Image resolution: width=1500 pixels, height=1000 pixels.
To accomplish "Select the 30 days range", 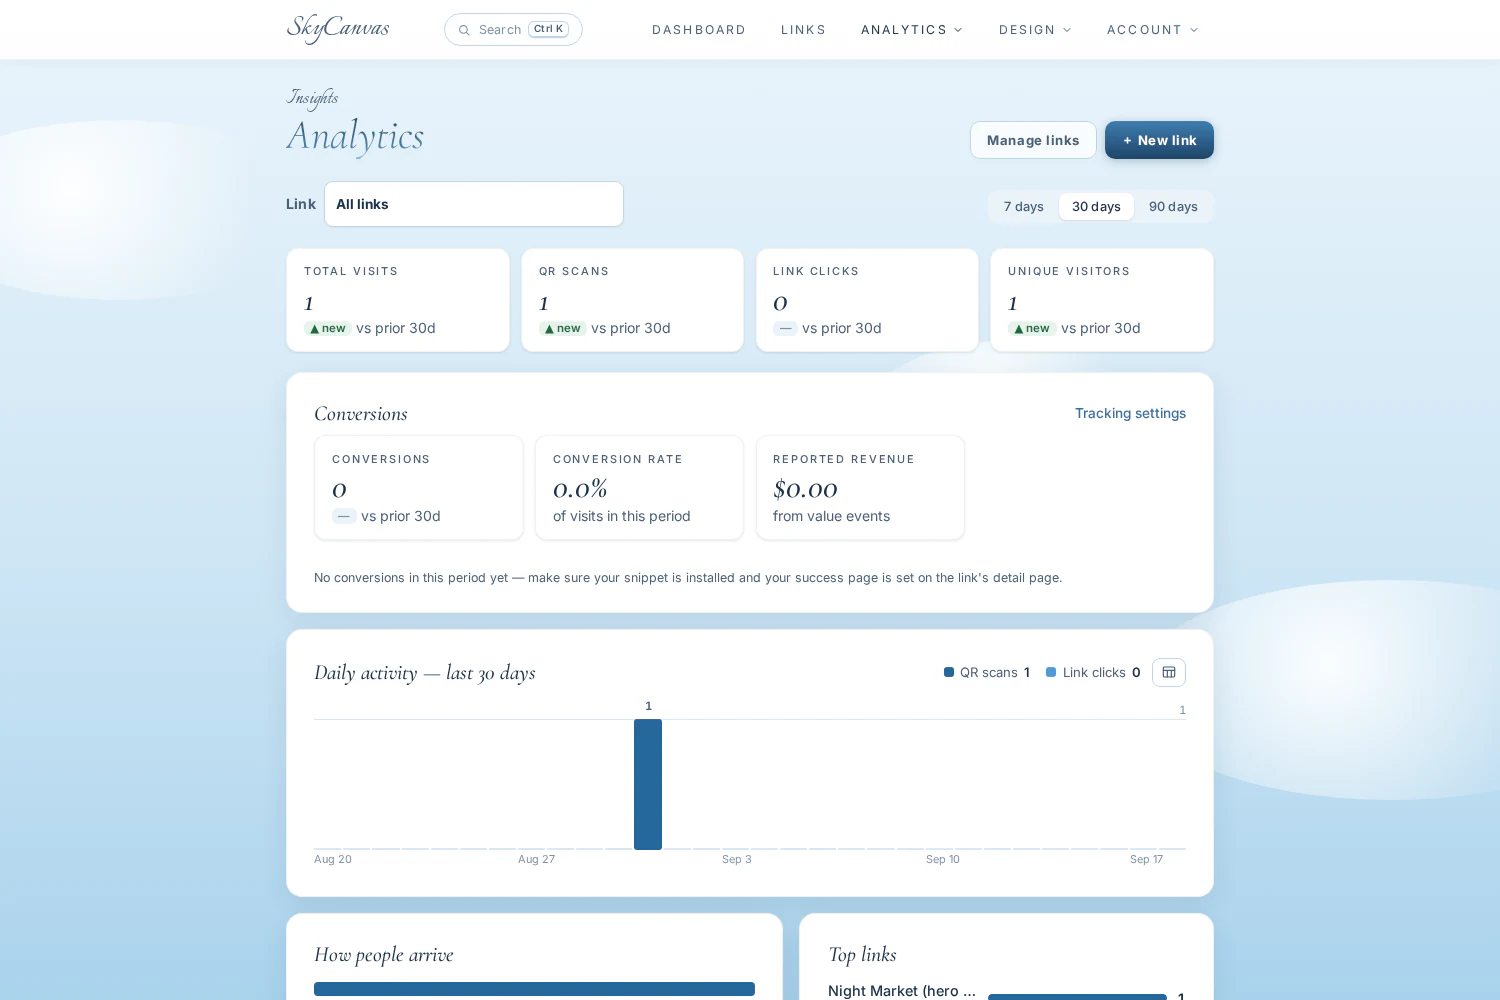I will 1096,207.
